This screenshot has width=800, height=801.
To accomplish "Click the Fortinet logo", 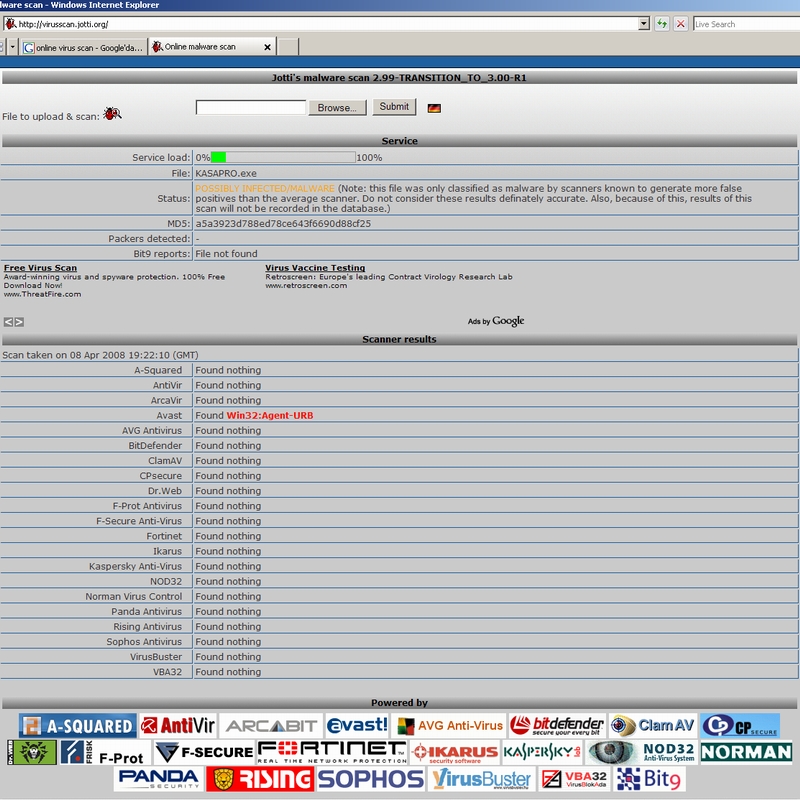I will (x=332, y=752).
